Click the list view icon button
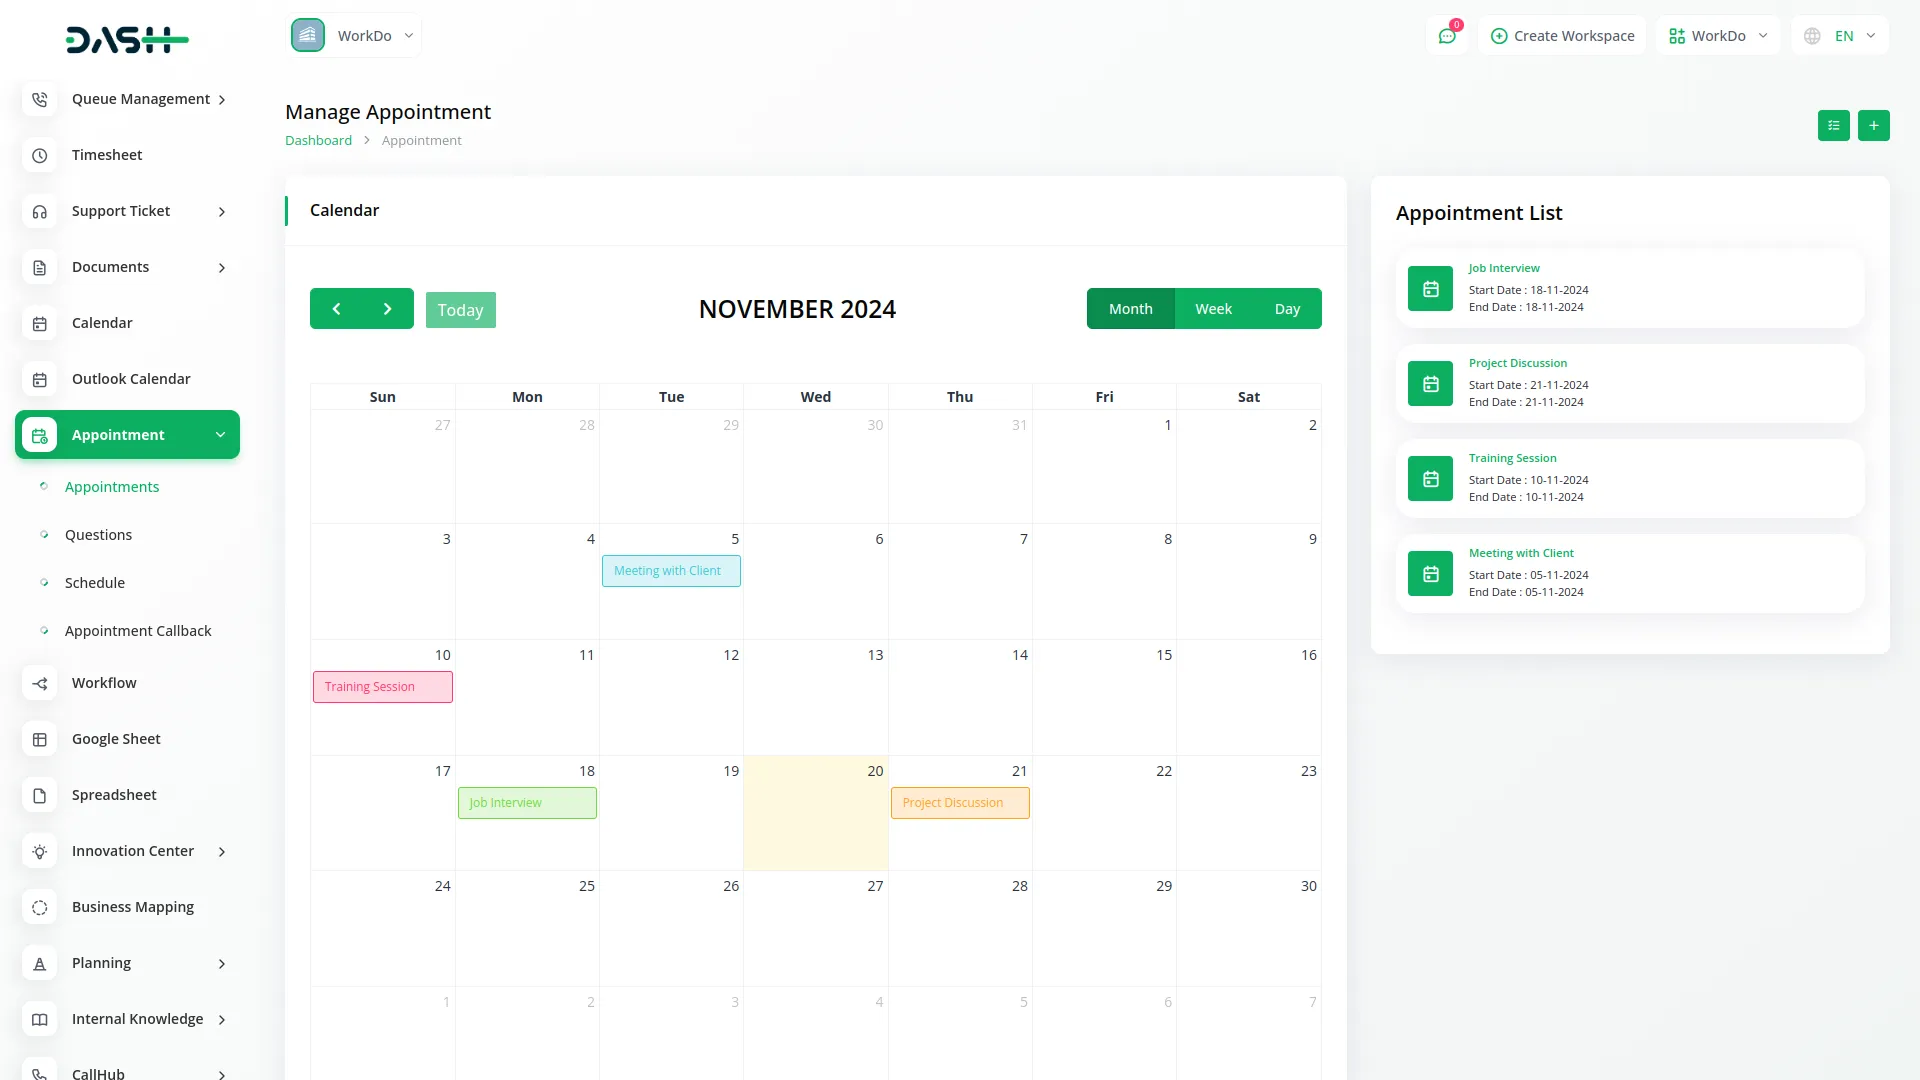This screenshot has height=1080, width=1920. pyautogui.click(x=1833, y=126)
